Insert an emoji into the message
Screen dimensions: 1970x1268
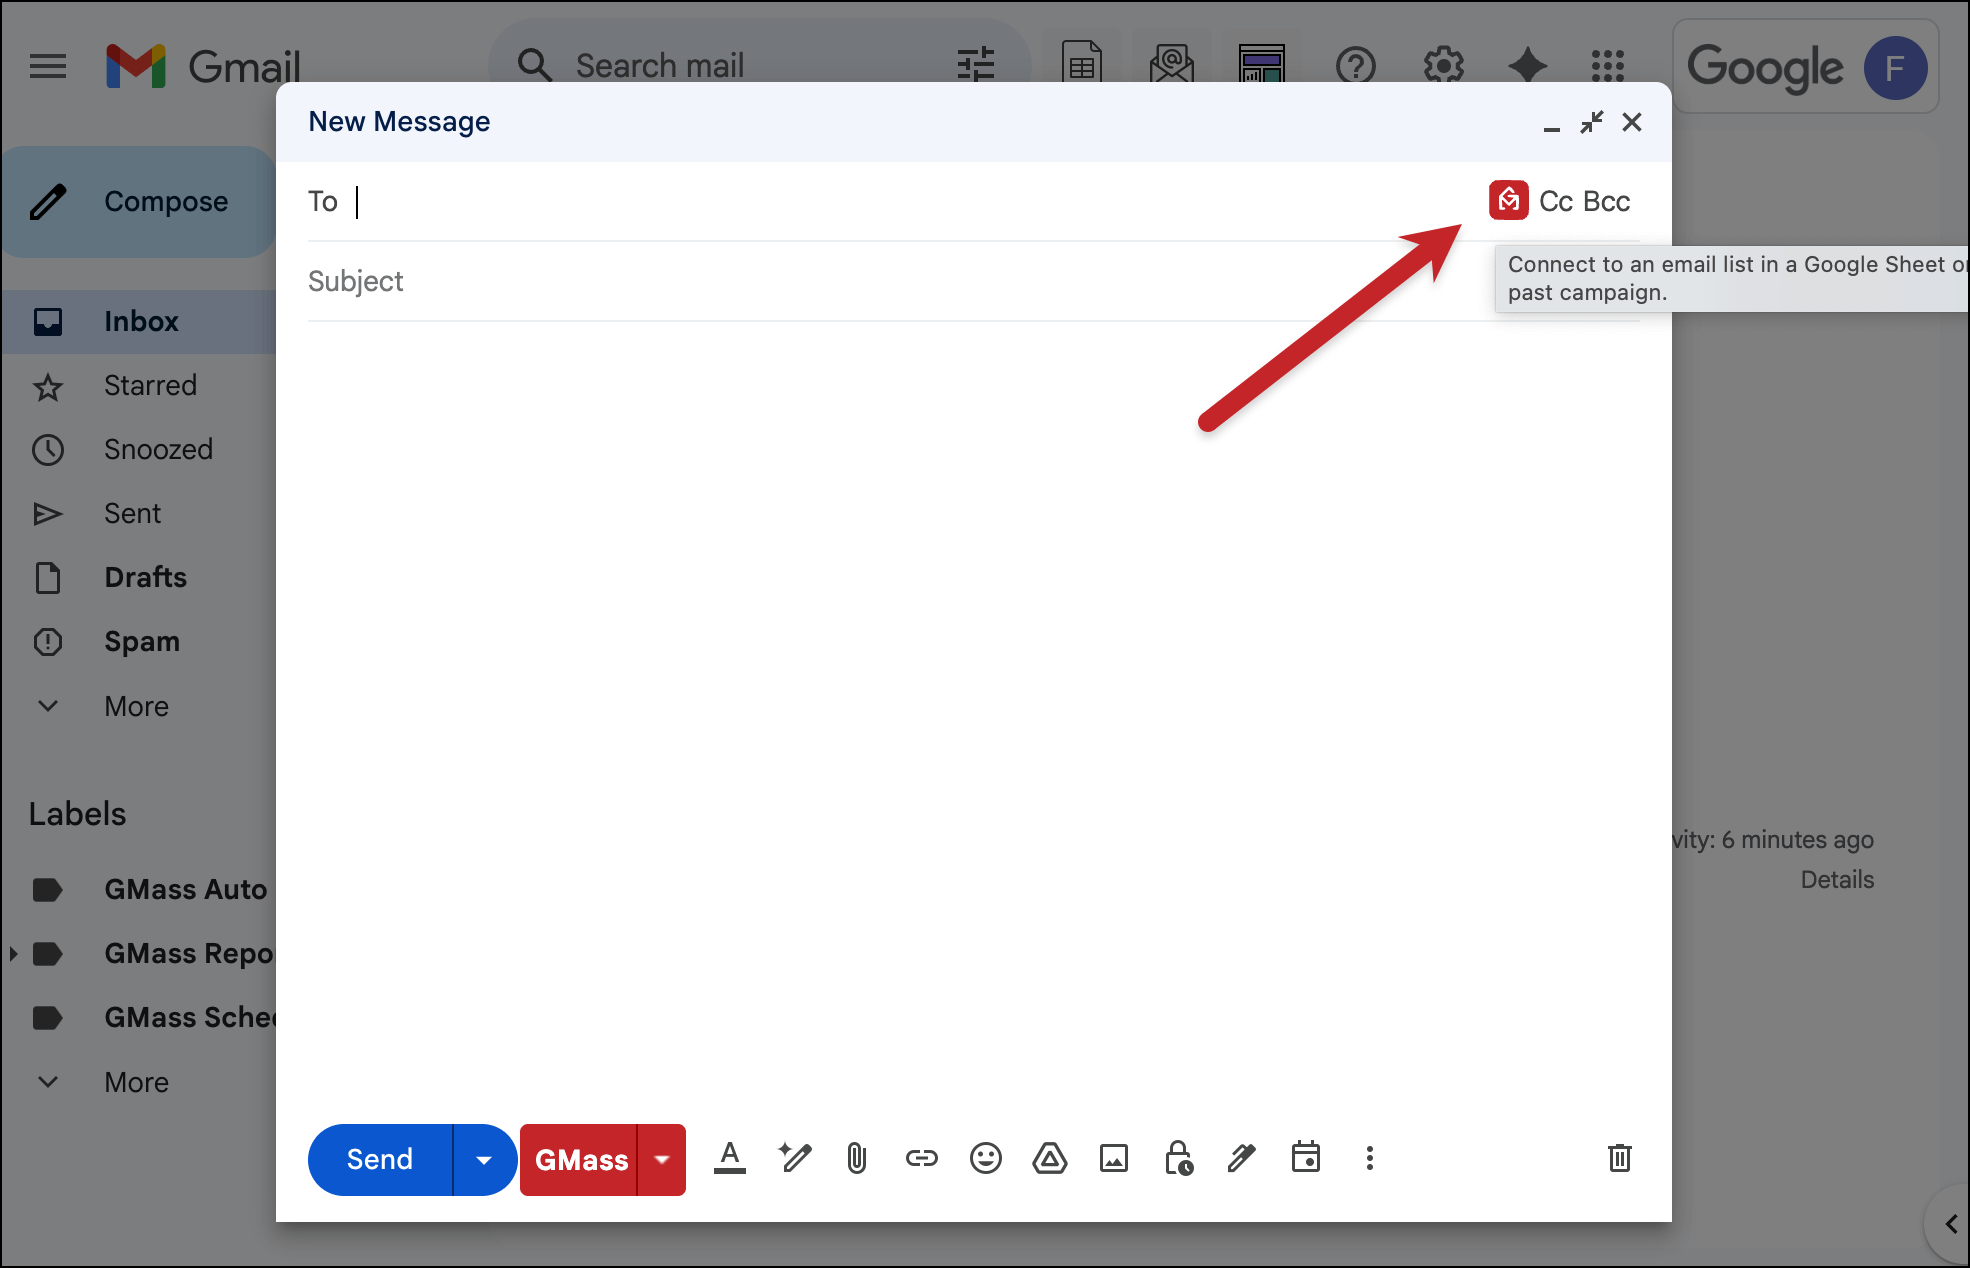985,1159
